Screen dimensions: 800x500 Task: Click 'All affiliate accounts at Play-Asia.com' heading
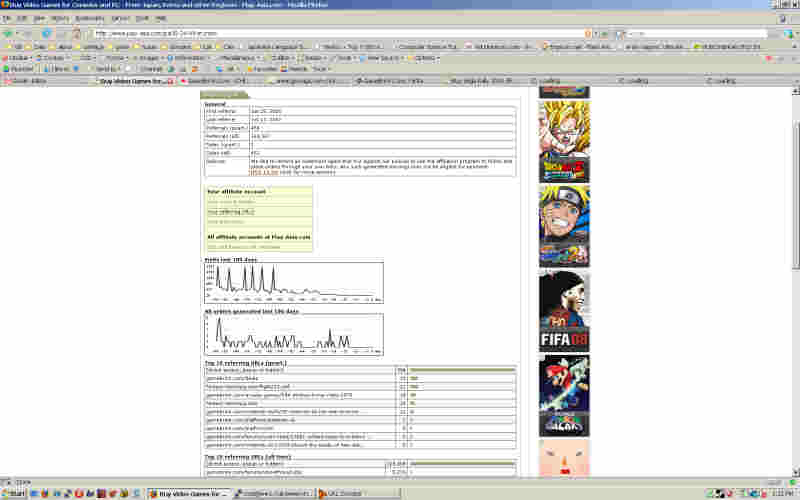259,237
